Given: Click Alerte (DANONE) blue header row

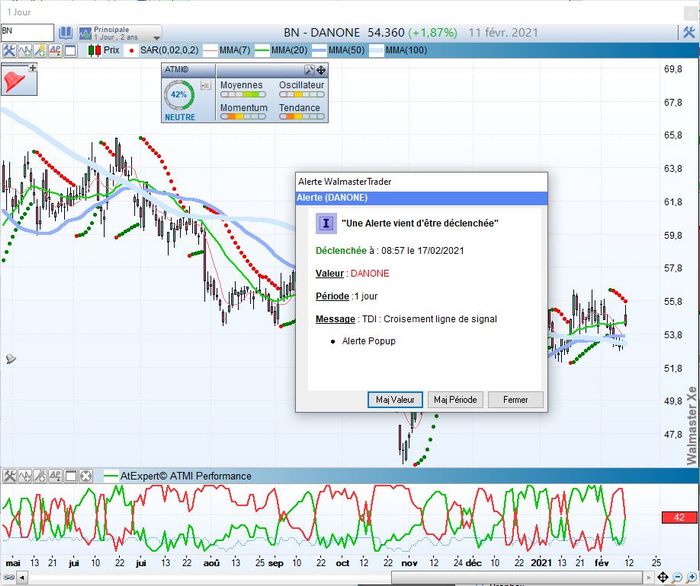Looking at the screenshot, I should pyautogui.click(x=421, y=198).
